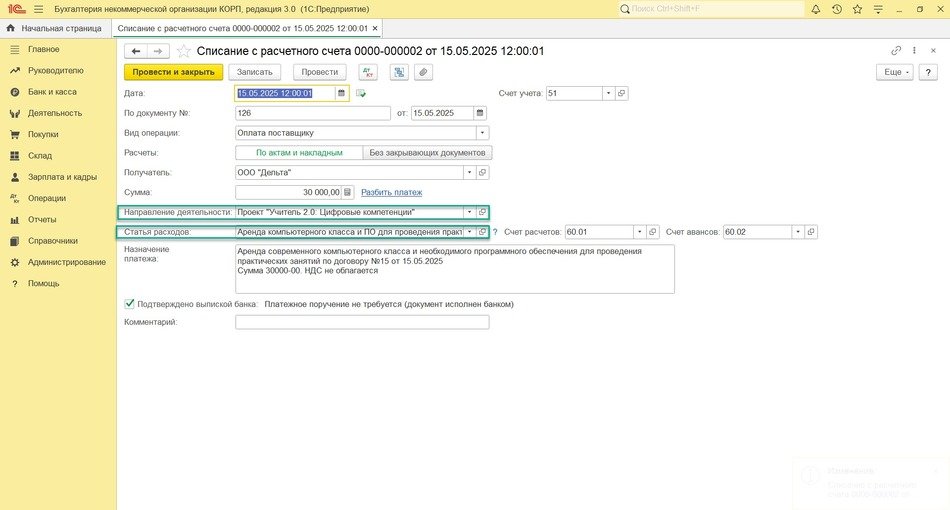Navigate back with the left arrow

tap(136, 51)
